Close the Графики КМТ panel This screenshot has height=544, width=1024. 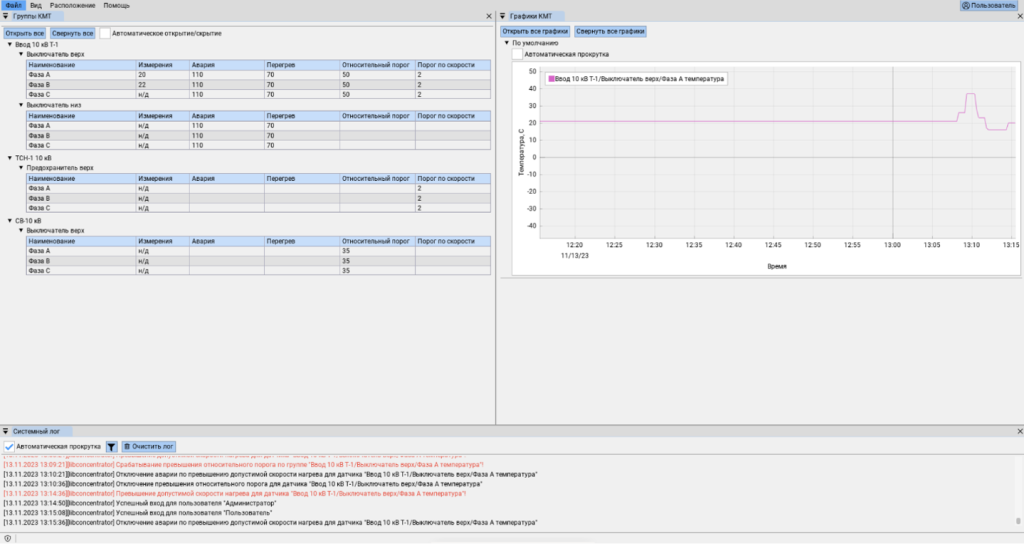click(1018, 17)
